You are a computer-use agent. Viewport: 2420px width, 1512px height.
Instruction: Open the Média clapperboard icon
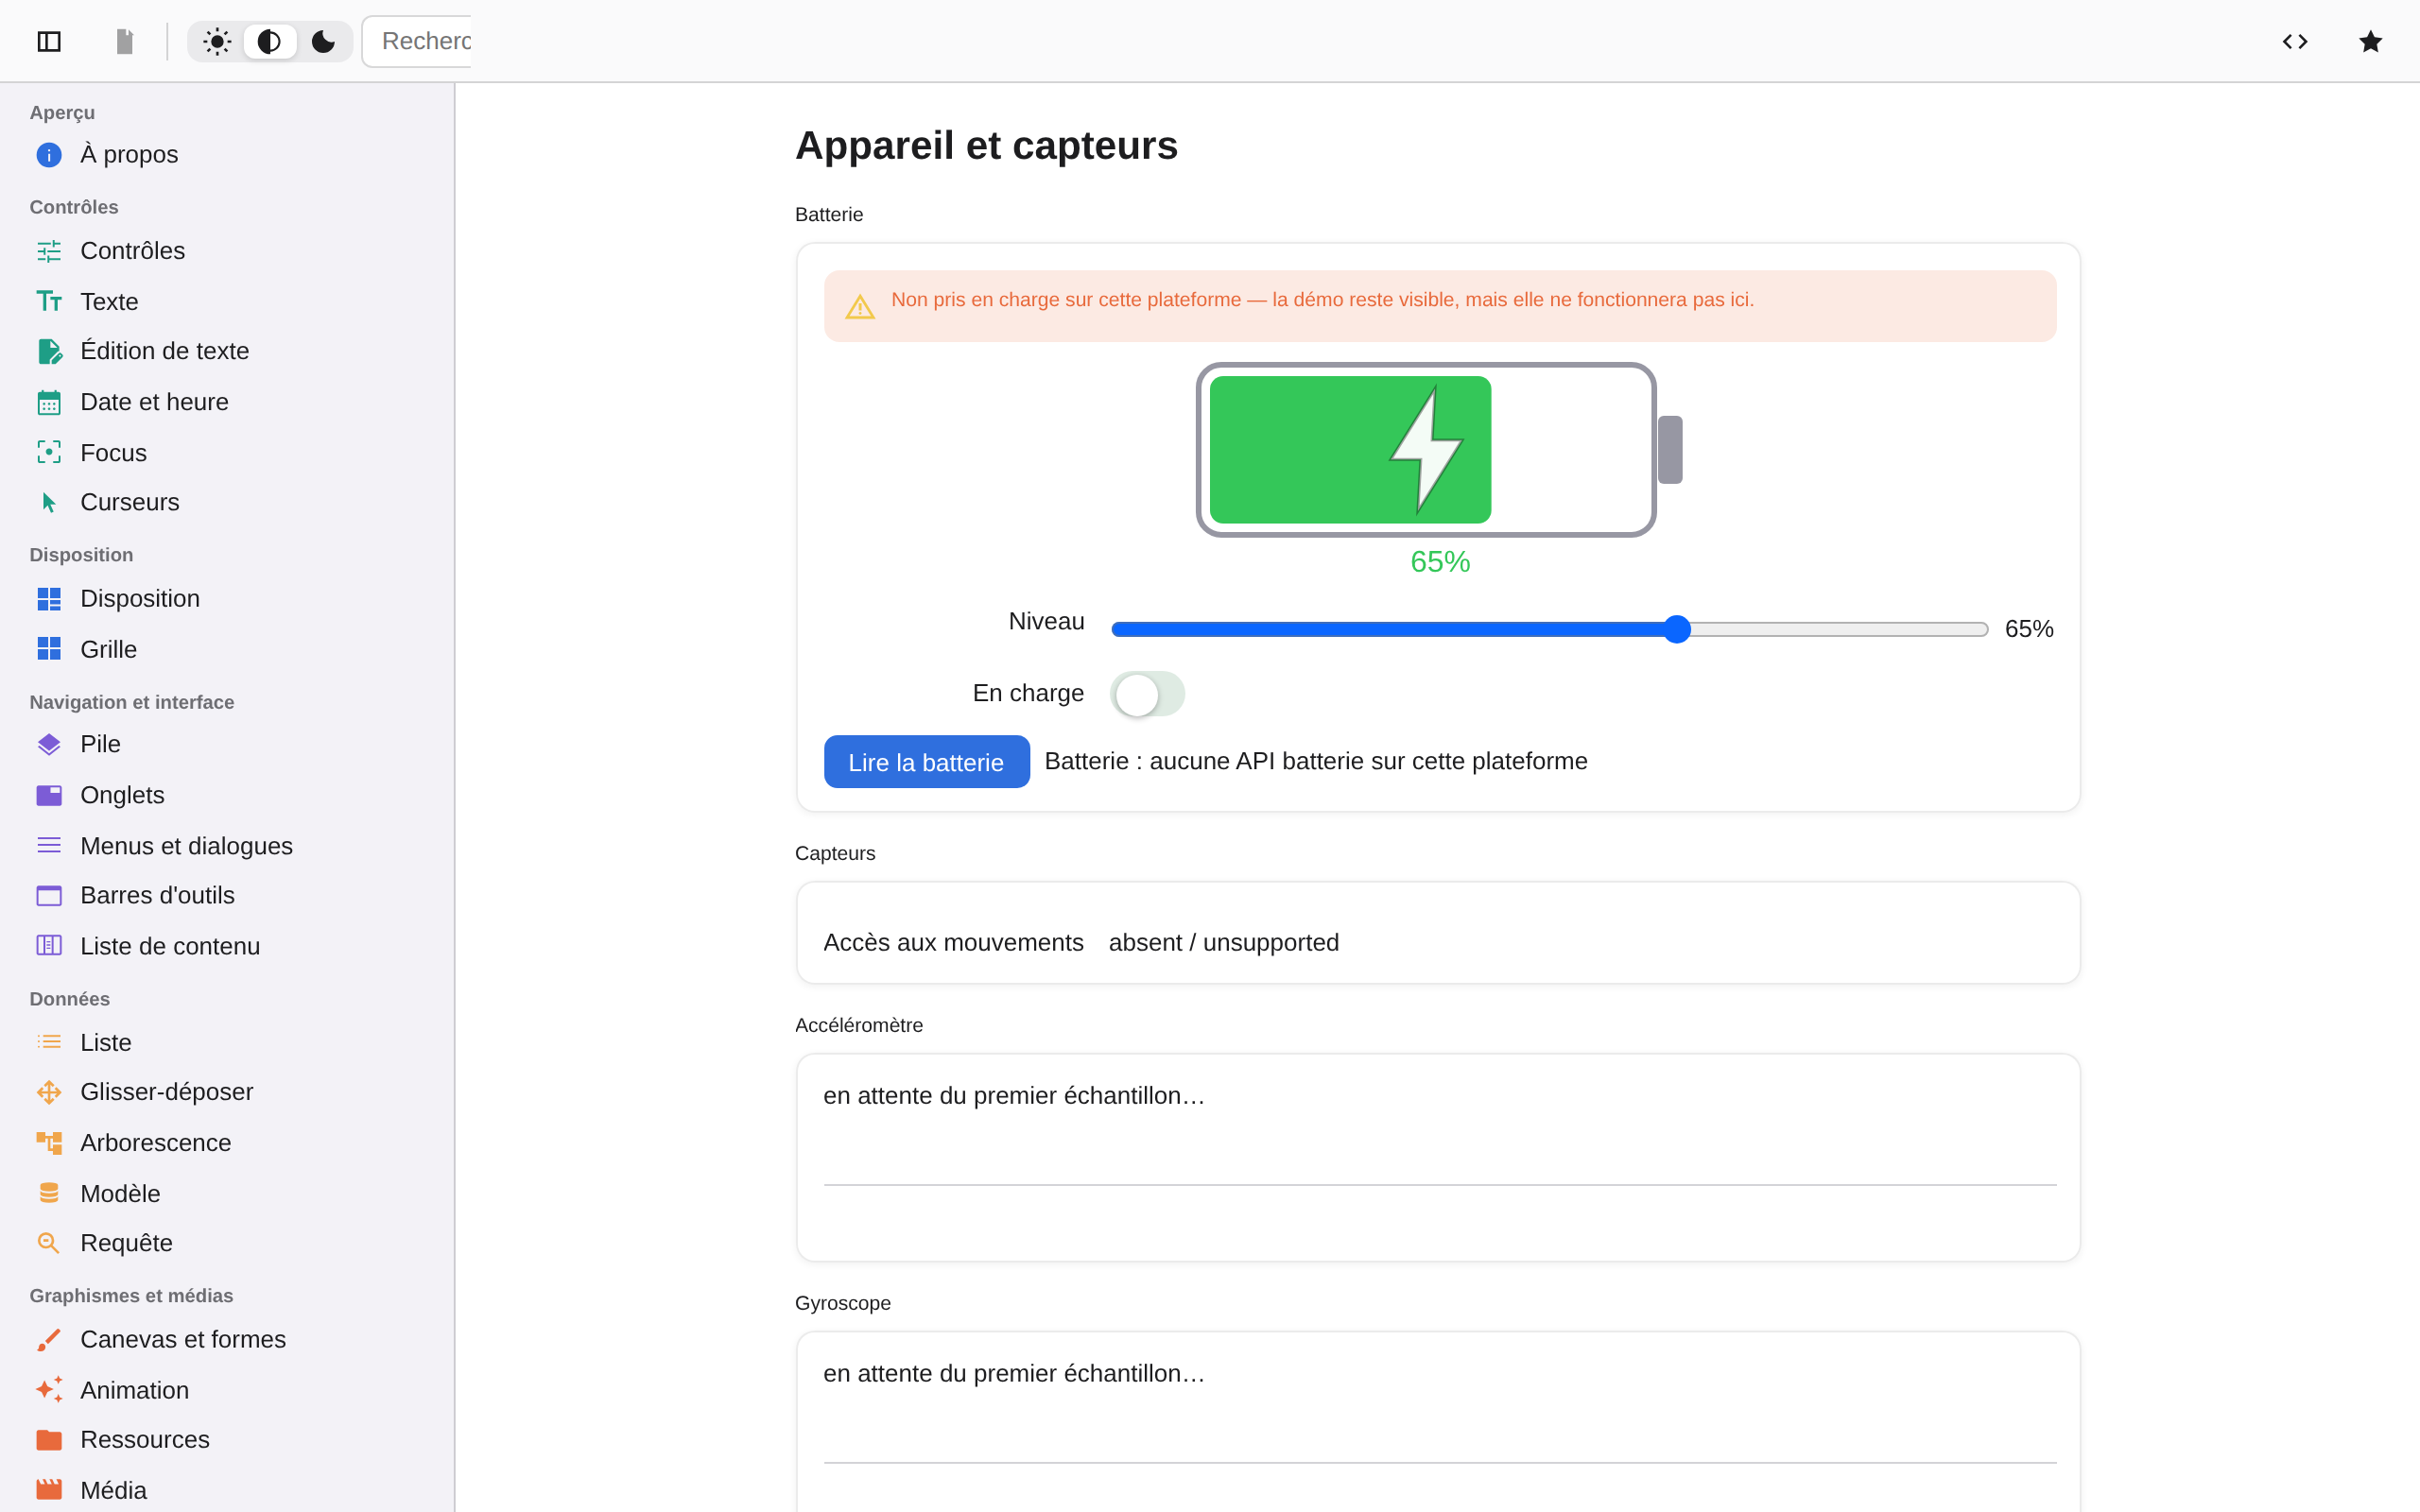[49, 1490]
